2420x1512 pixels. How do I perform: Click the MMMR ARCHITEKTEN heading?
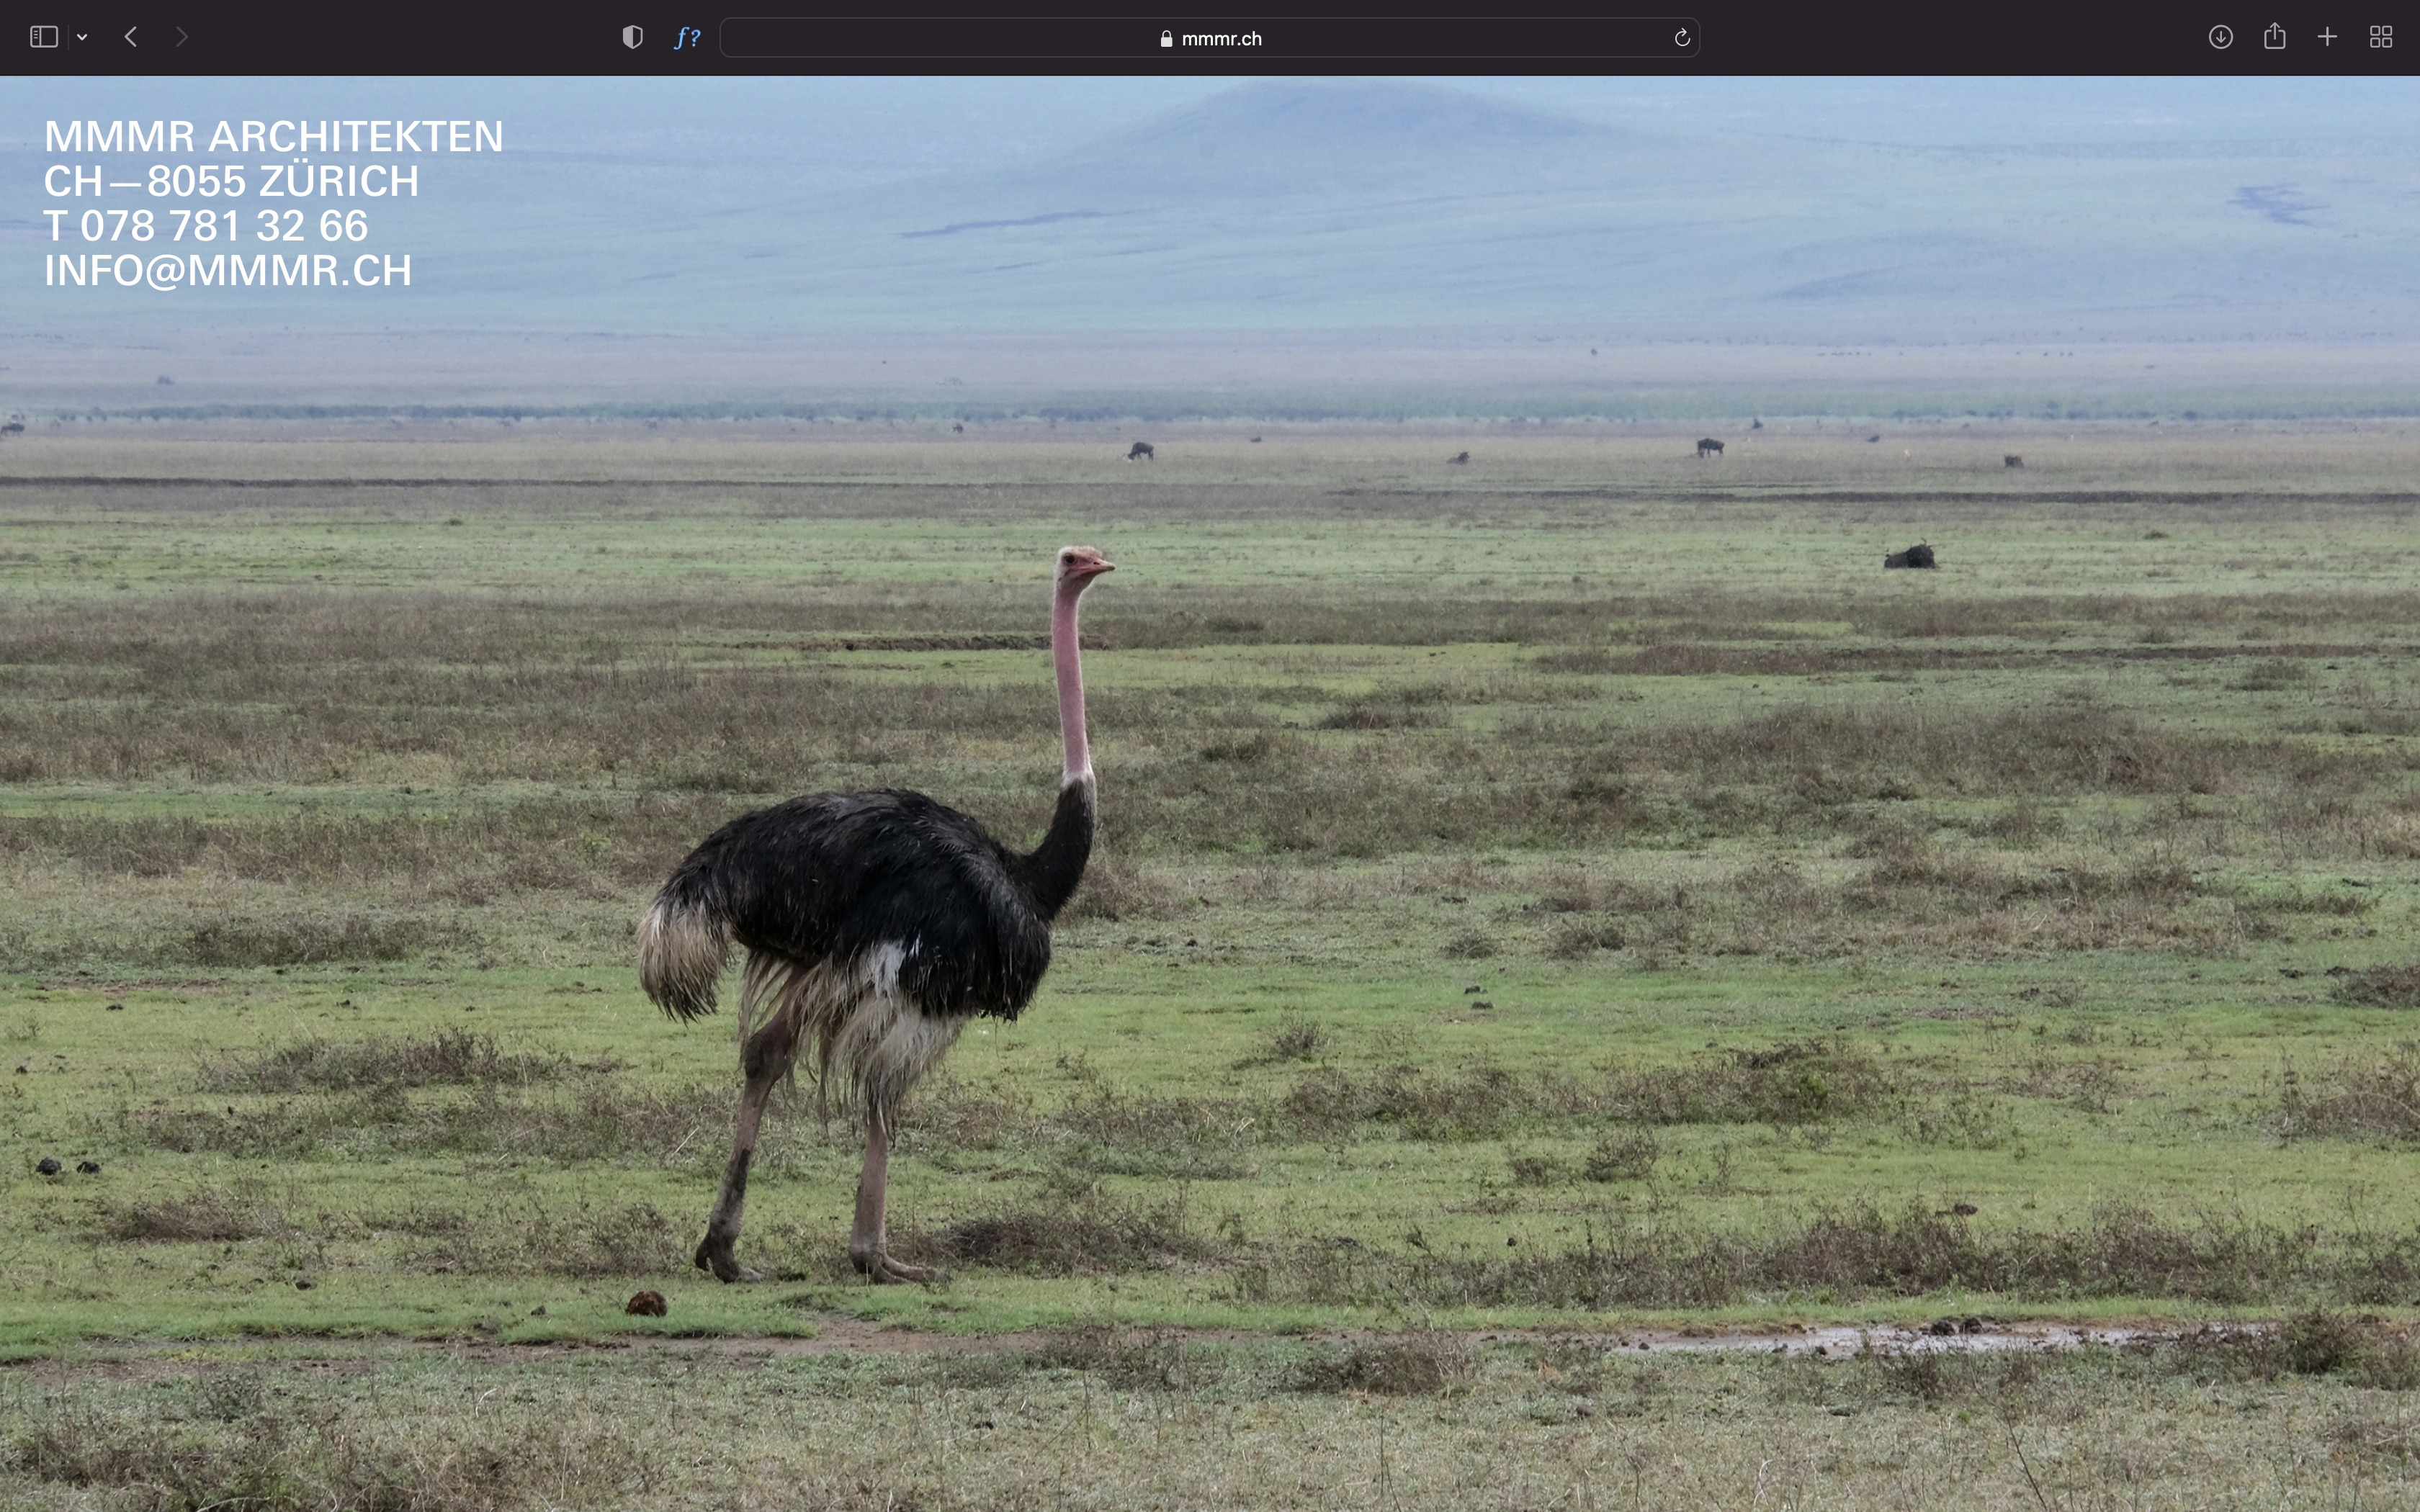tap(273, 137)
